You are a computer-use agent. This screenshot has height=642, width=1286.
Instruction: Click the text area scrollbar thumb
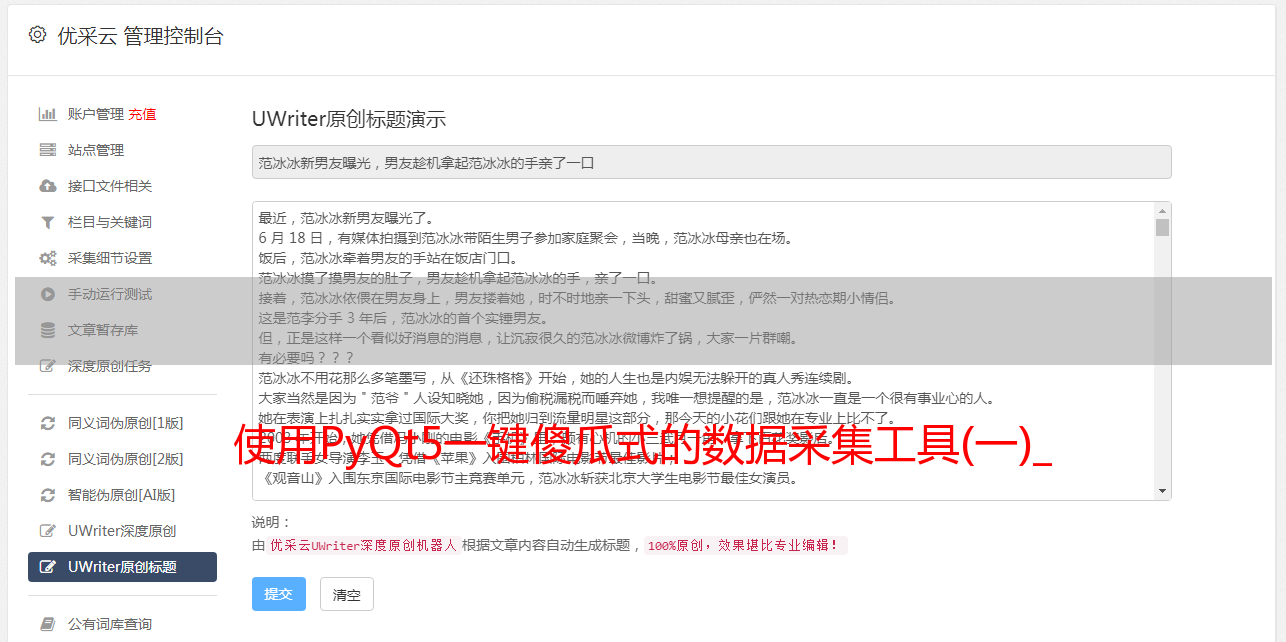[1162, 227]
